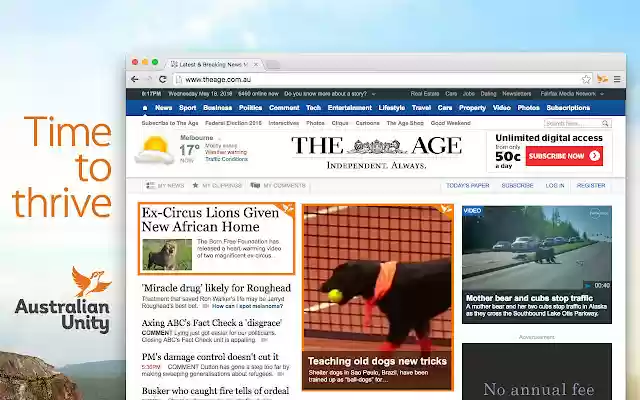Open the Axing ABC's Fact Check 'disgrace' headline
This screenshot has width=640, height=400.
(x=211, y=323)
